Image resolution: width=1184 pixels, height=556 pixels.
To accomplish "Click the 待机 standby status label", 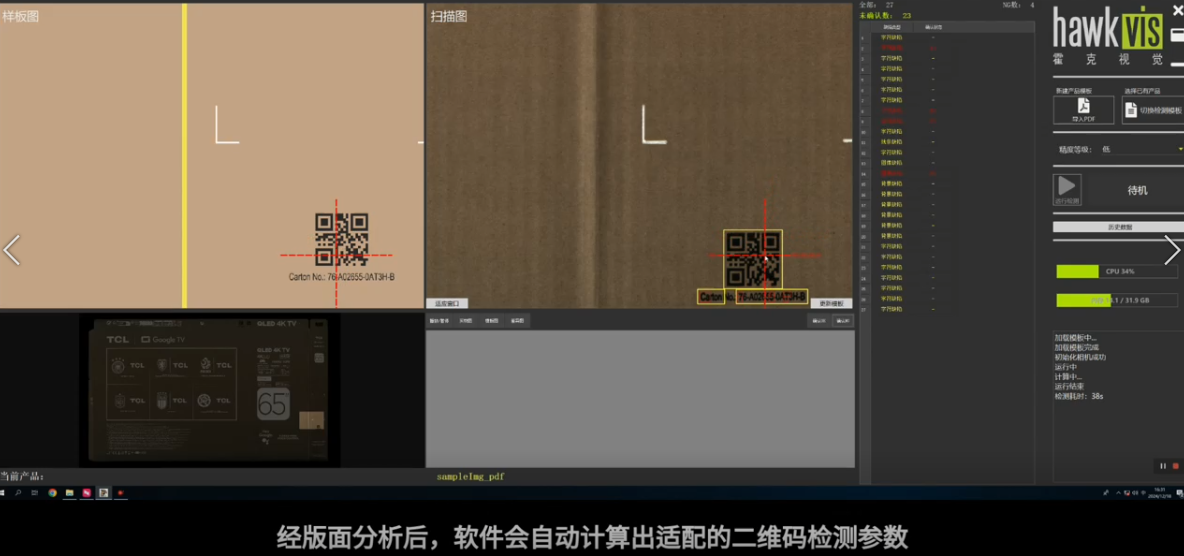I will (x=1137, y=190).
